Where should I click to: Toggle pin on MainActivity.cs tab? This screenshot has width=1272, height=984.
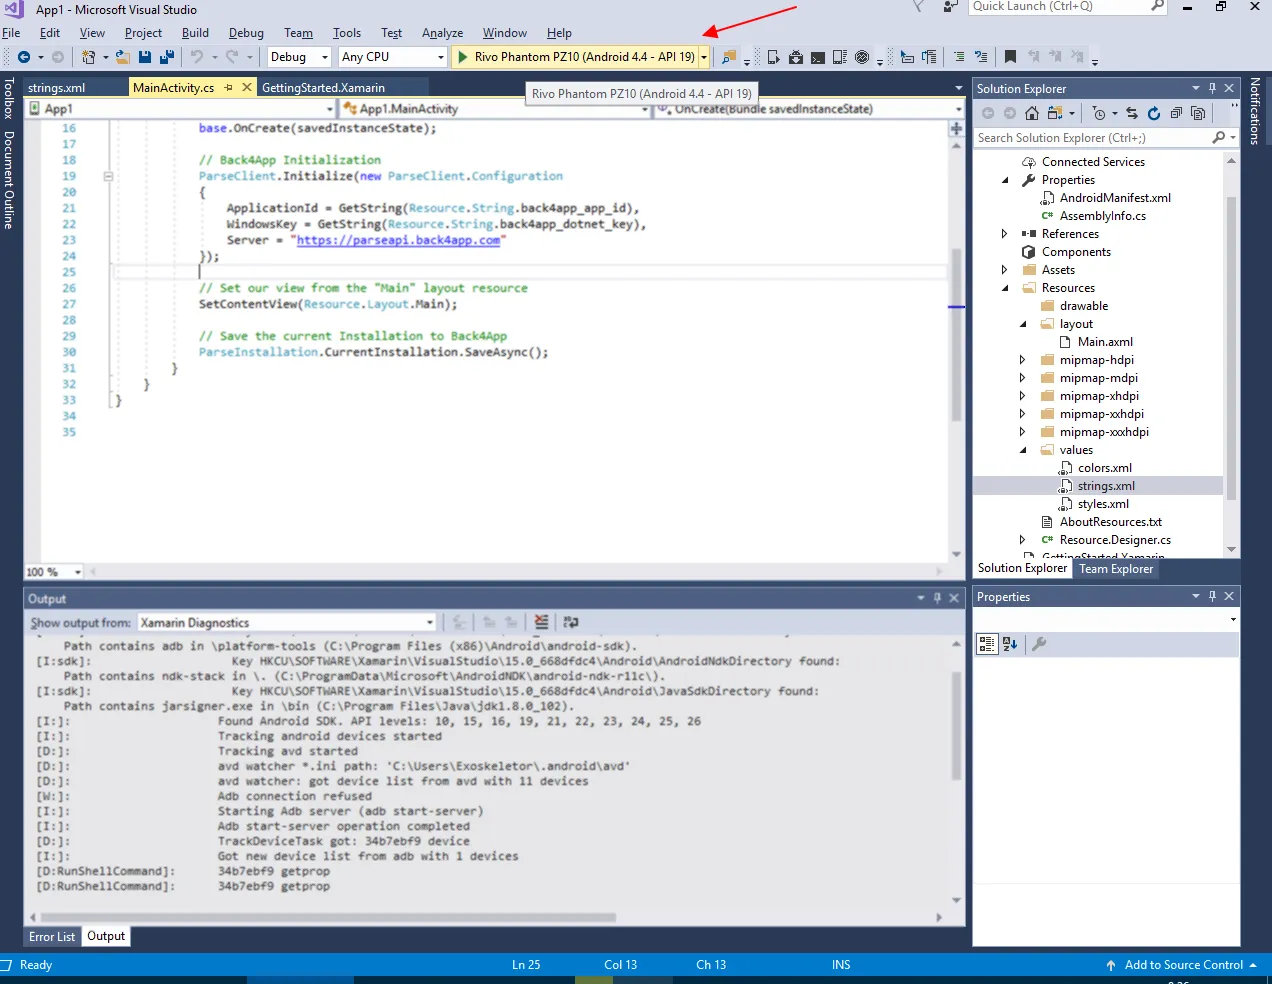(x=228, y=88)
